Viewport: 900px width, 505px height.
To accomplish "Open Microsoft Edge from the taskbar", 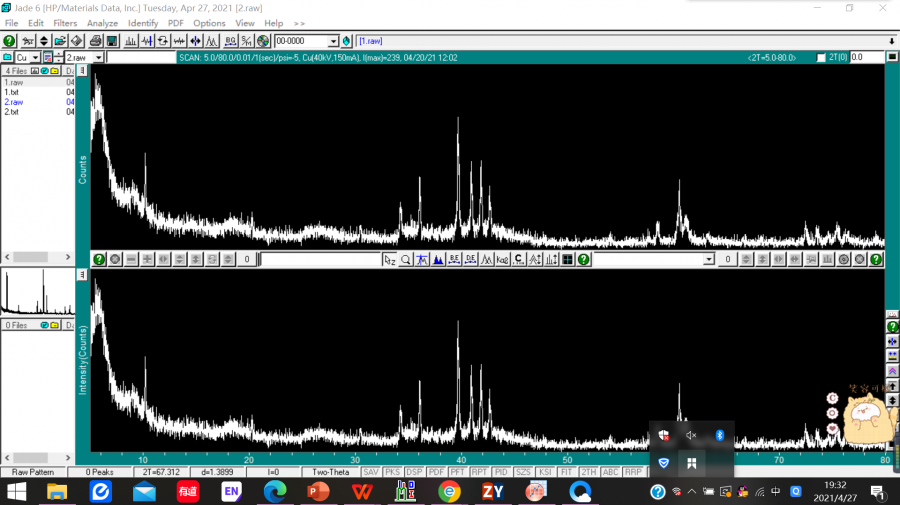I will pos(275,491).
